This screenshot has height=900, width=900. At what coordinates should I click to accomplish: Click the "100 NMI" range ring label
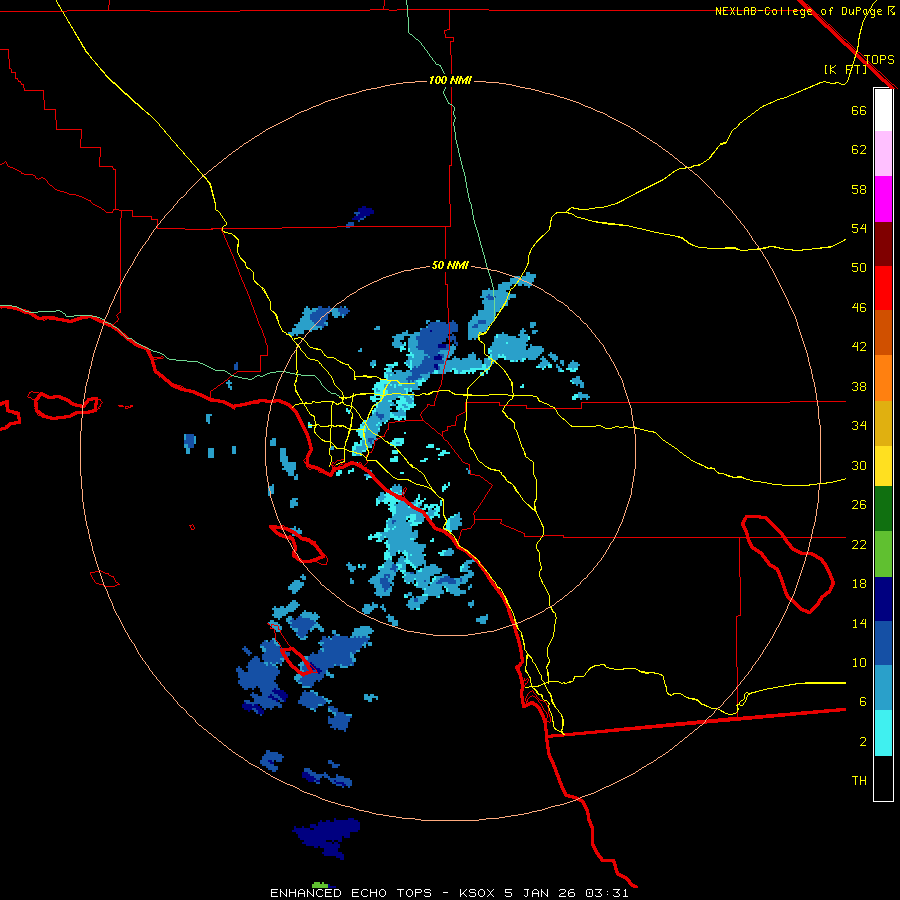click(x=450, y=80)
